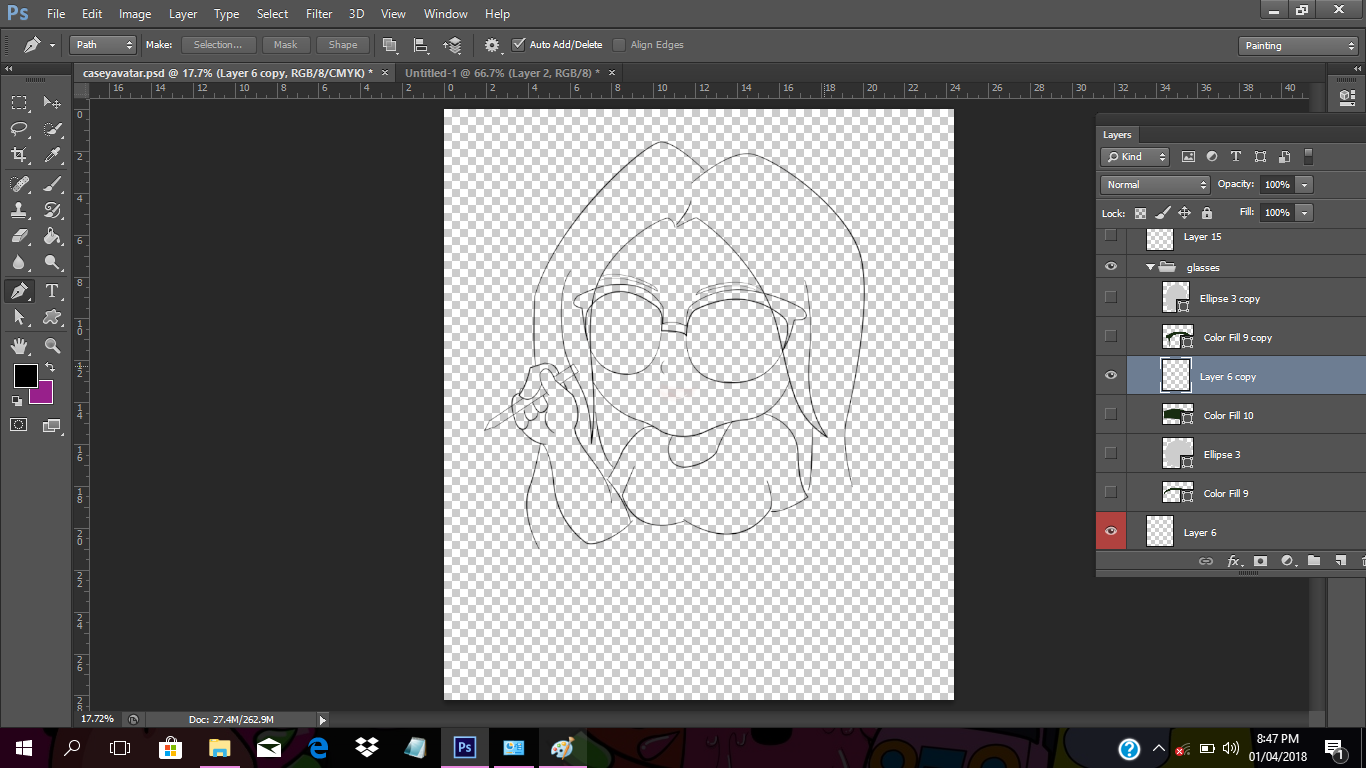The height and width of the screenshot is (768, 1366).
Task: Select the History Brush tool
Action: (52, 210)
